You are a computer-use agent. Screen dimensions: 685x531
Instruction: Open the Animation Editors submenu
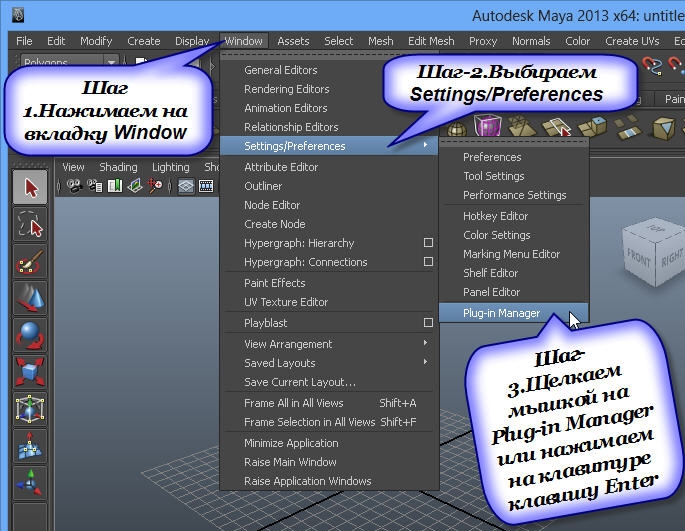[286, 108]
